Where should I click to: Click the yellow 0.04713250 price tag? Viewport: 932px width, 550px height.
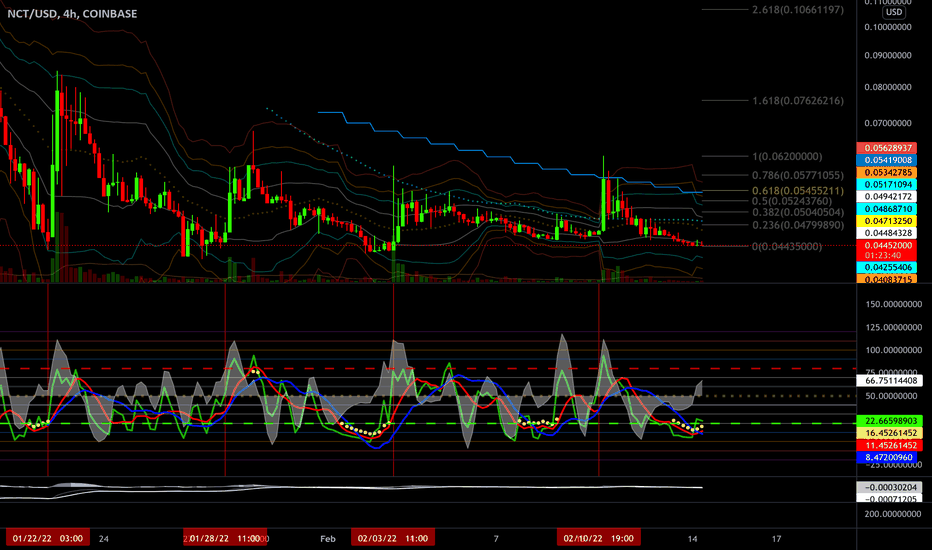886,221
